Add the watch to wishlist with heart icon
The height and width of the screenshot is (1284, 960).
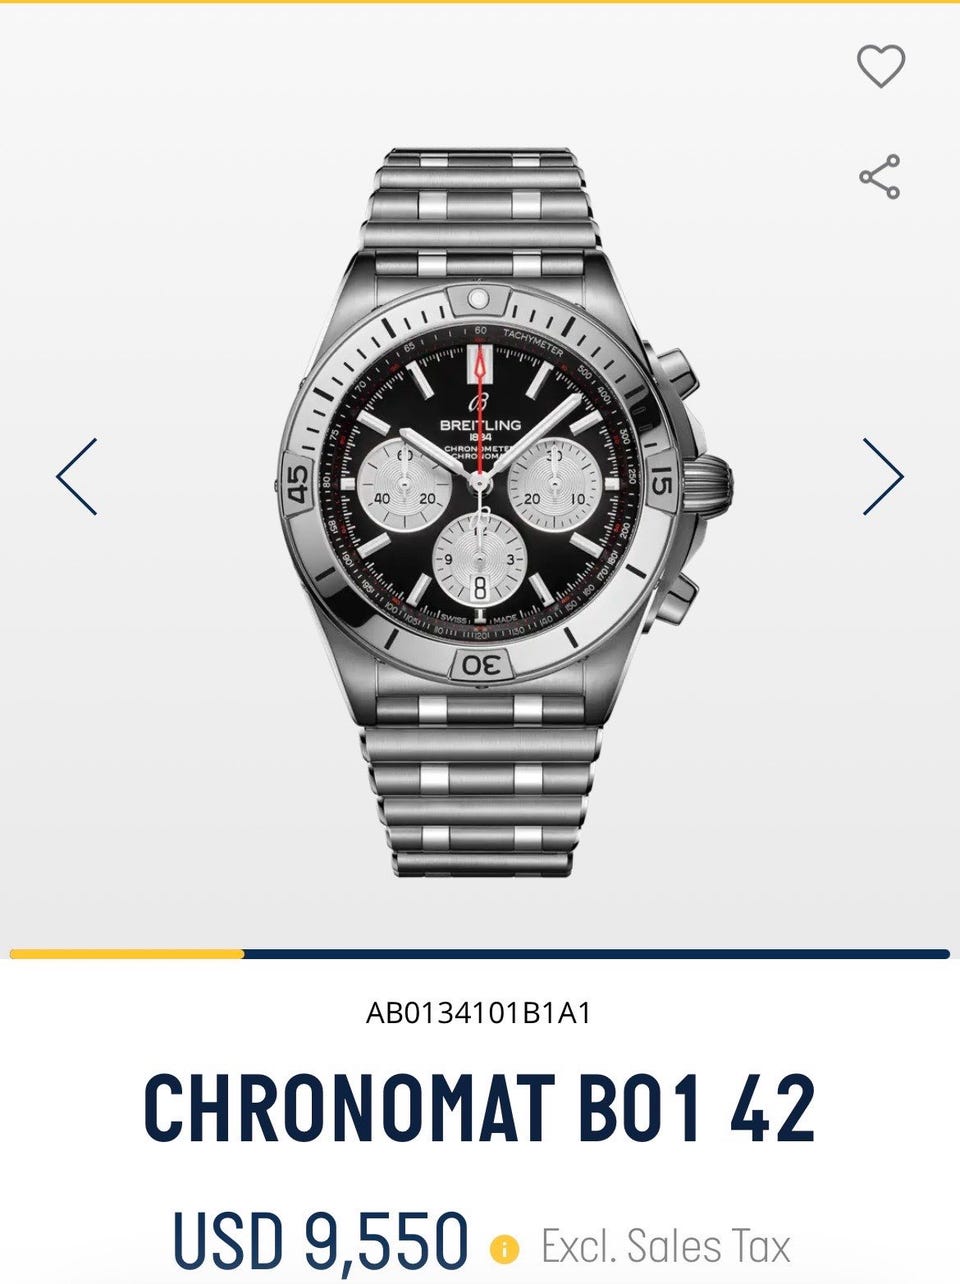coord(880,66)
